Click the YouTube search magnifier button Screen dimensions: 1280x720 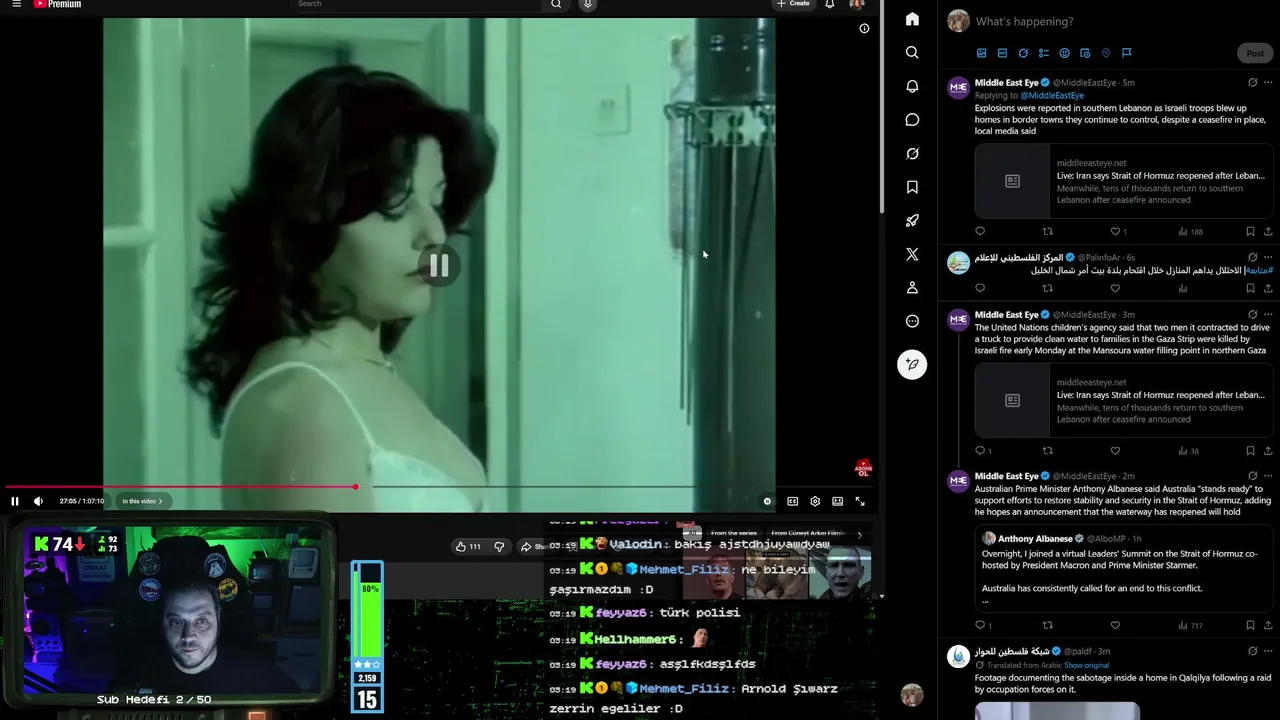(x=556, y=4)
